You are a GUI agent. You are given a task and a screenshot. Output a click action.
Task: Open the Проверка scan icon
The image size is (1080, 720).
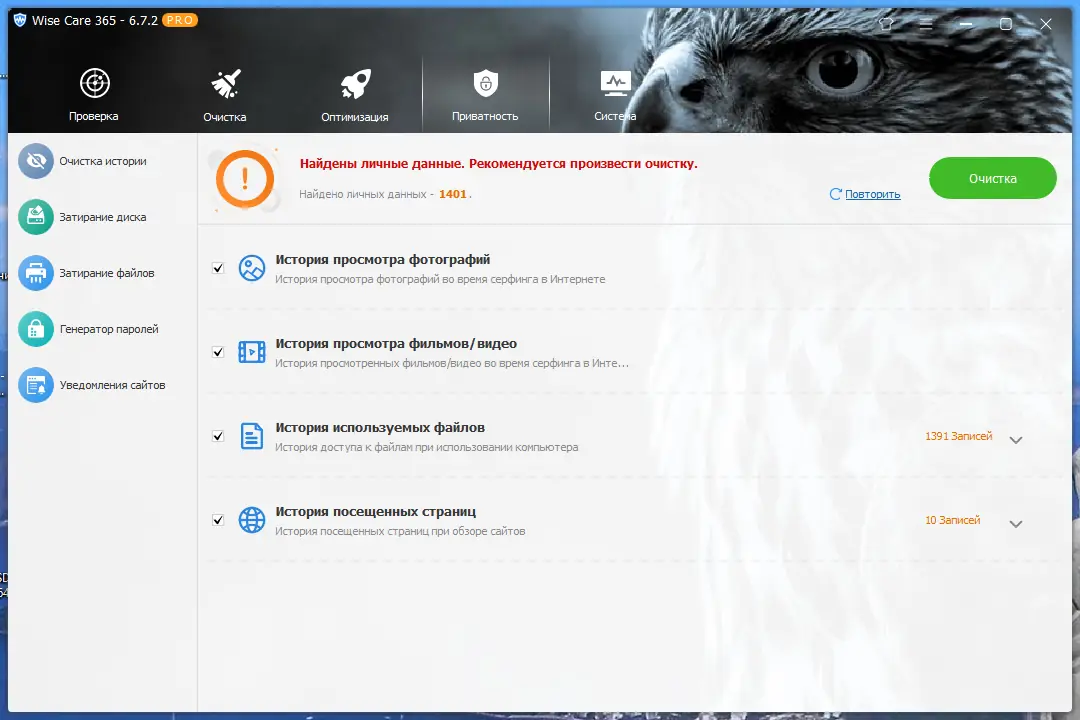pyautogui.click(x=94, y=83)
